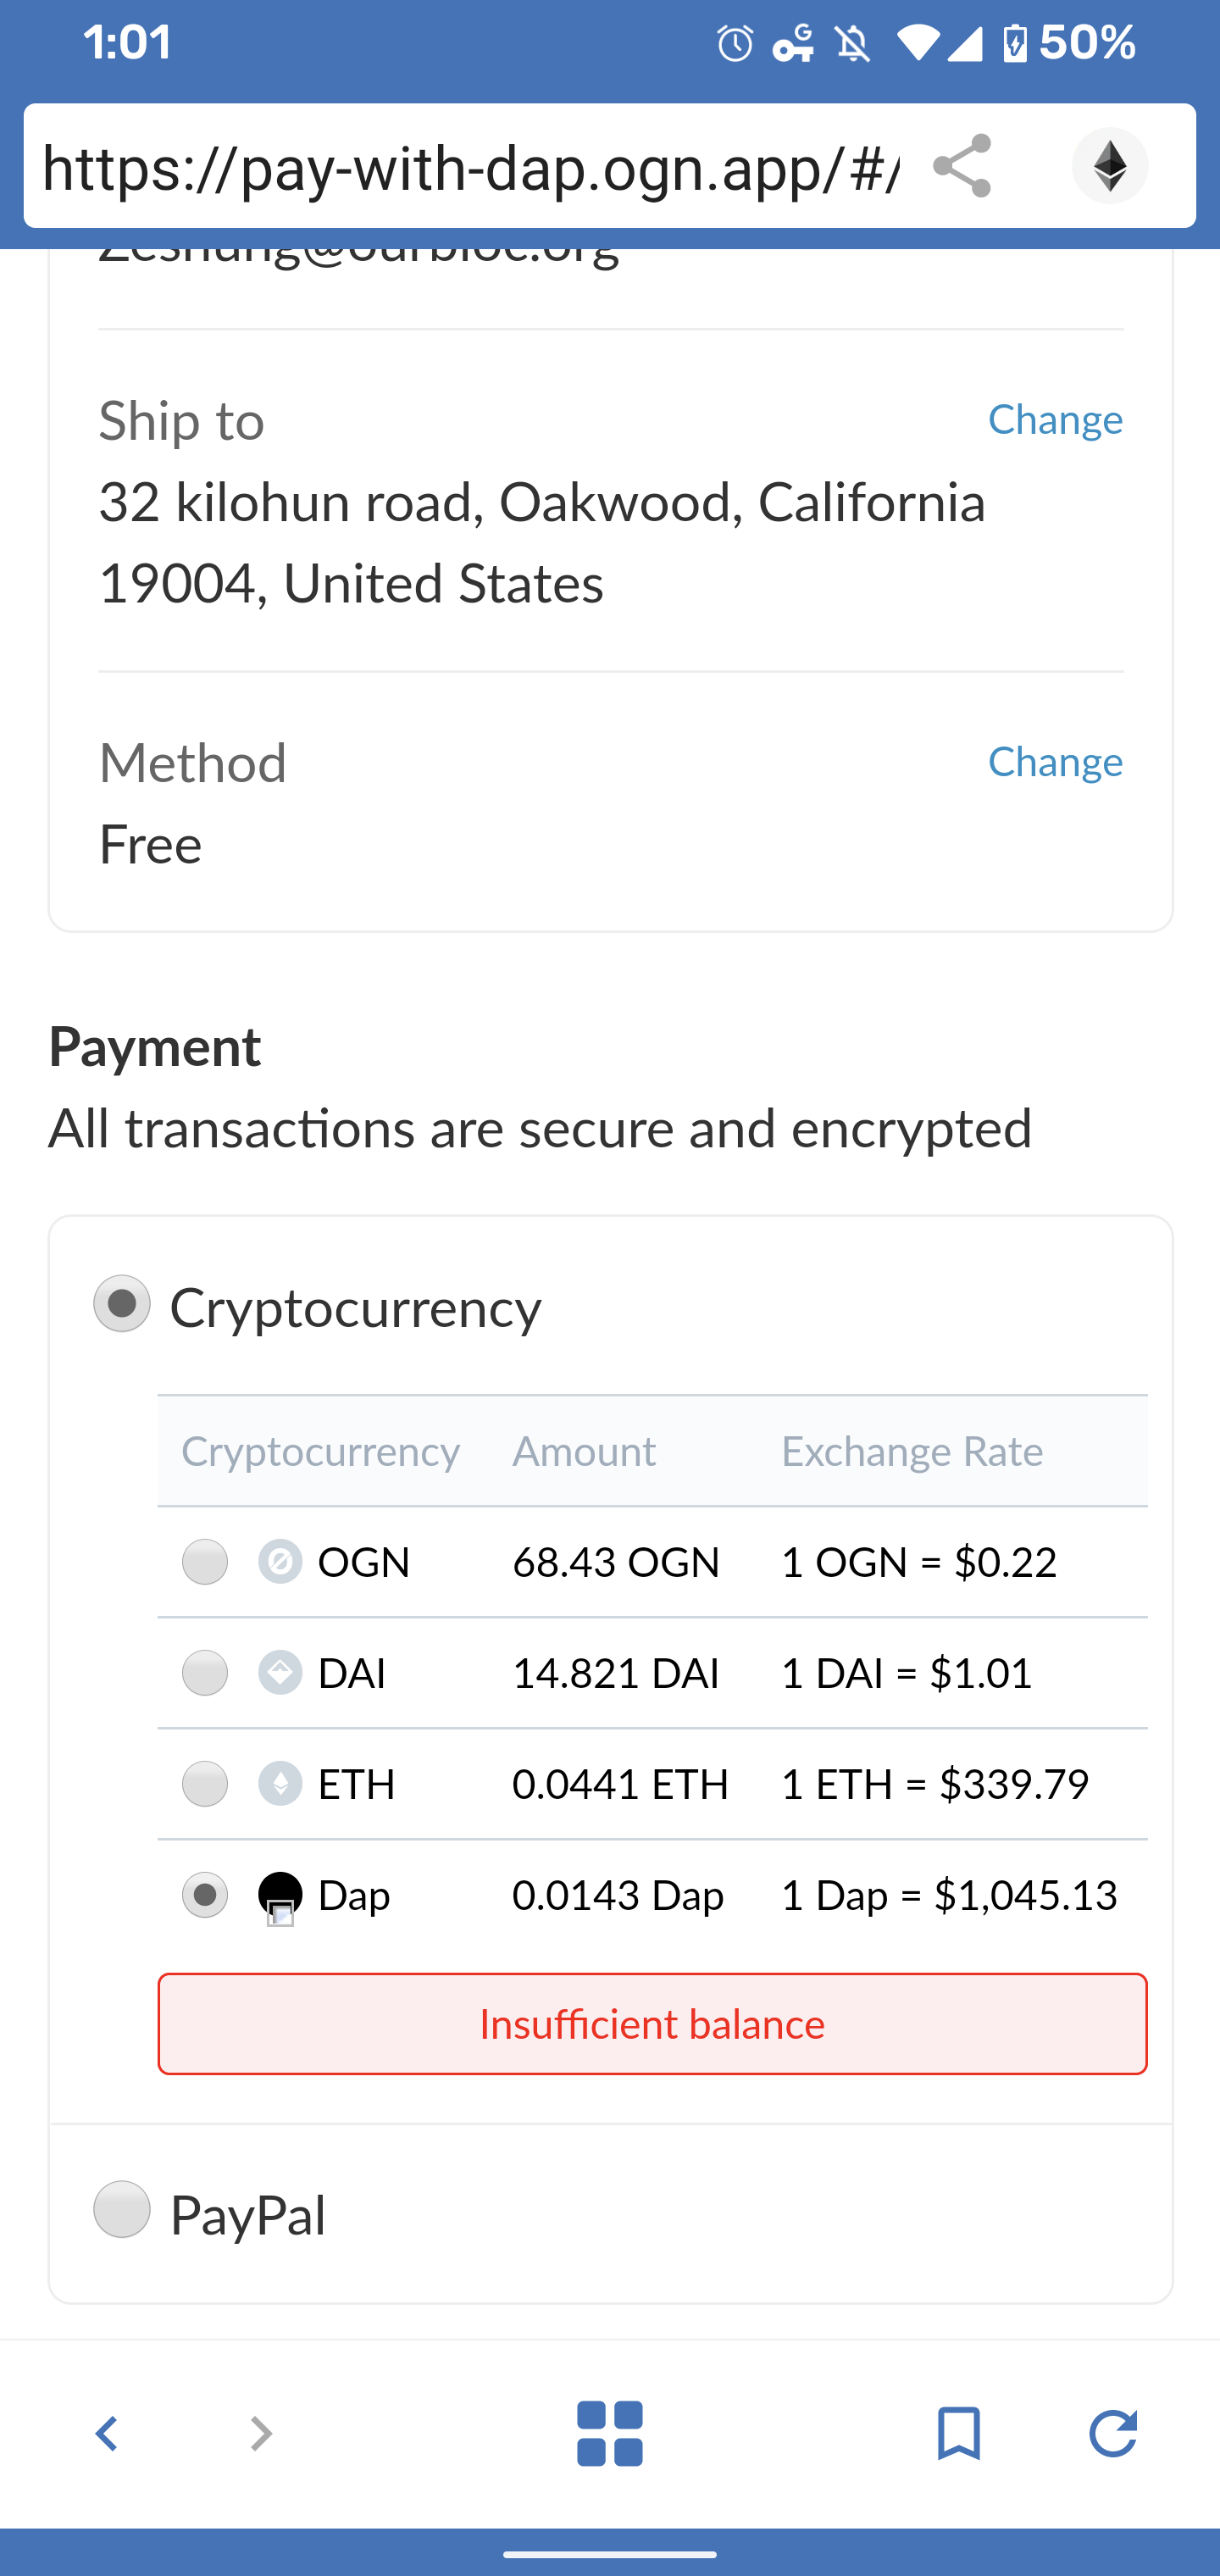Select DAI as the payment currency
This screenshot has width=1220, height=2576.
pyautogui.click(x=204, y=1672)
